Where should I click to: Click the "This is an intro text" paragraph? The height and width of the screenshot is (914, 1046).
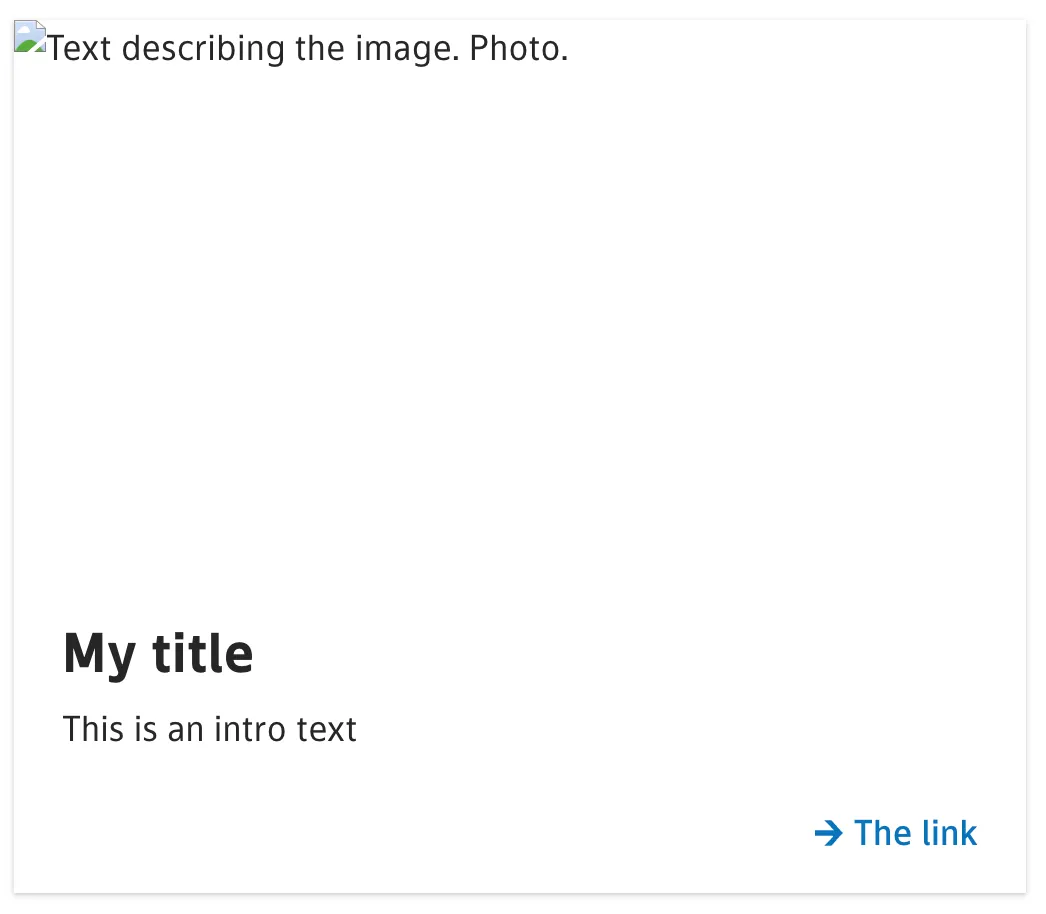pyautogui.click(x=209, y=729)
